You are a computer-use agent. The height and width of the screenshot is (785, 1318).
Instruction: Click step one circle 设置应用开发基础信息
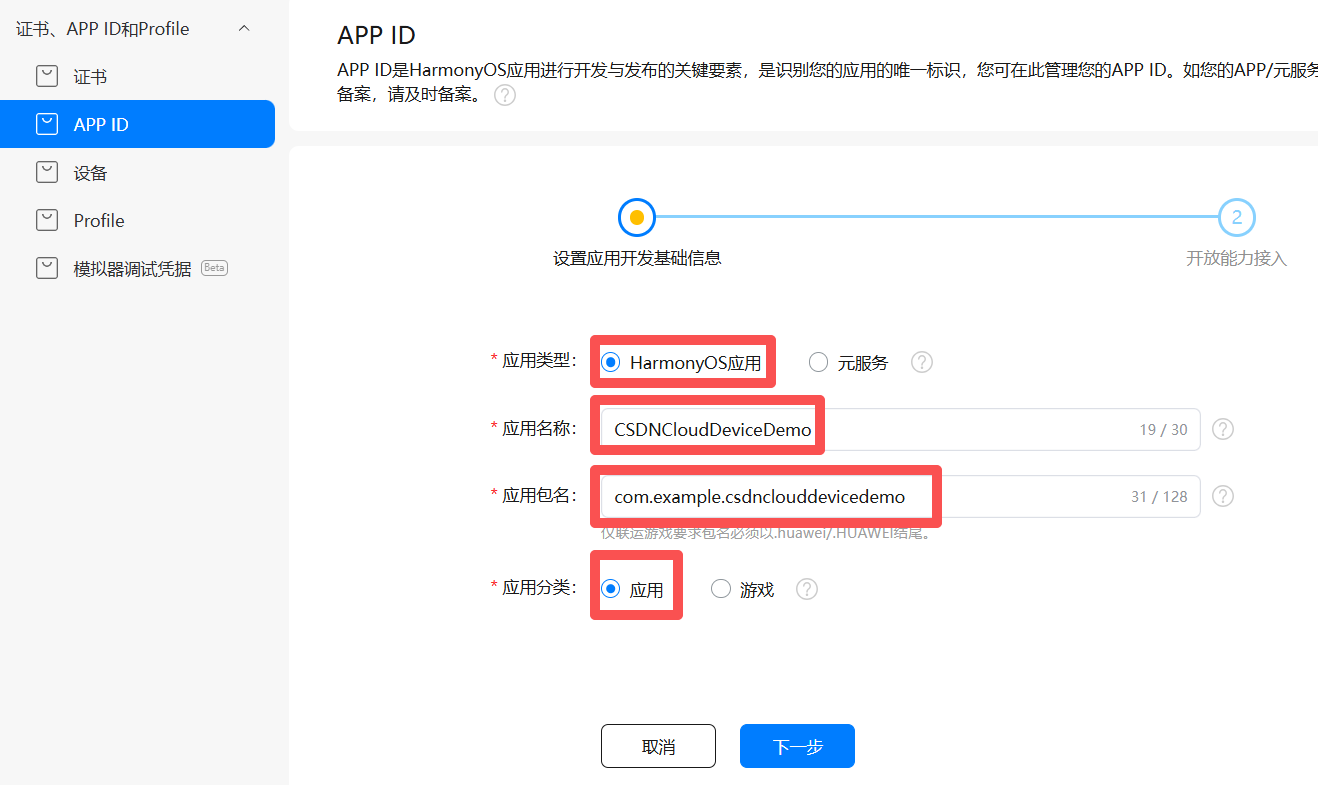pyautogui.click(x=637, y=216)
